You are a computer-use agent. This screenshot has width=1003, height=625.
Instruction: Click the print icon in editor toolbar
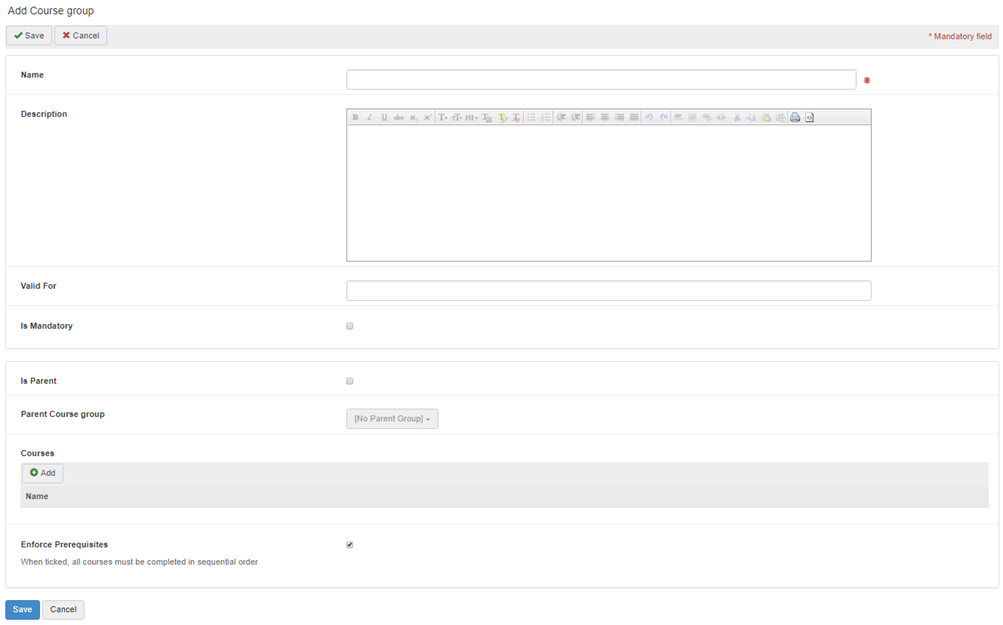pos(795,117)
